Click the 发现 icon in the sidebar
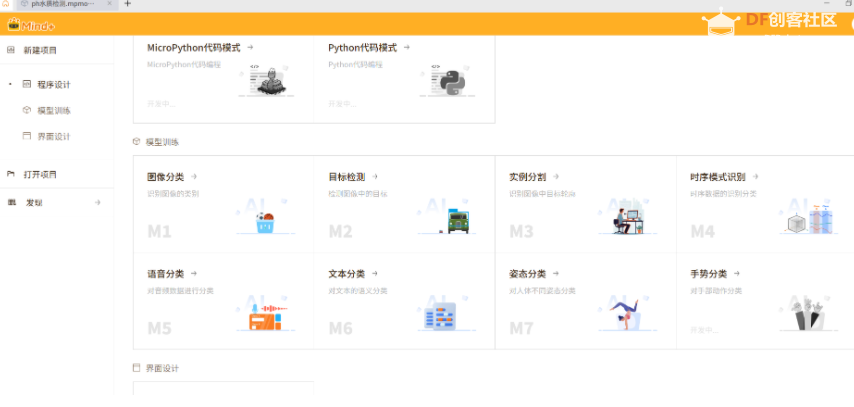Viewport: 854px width, 407px height. pos(11,202)
